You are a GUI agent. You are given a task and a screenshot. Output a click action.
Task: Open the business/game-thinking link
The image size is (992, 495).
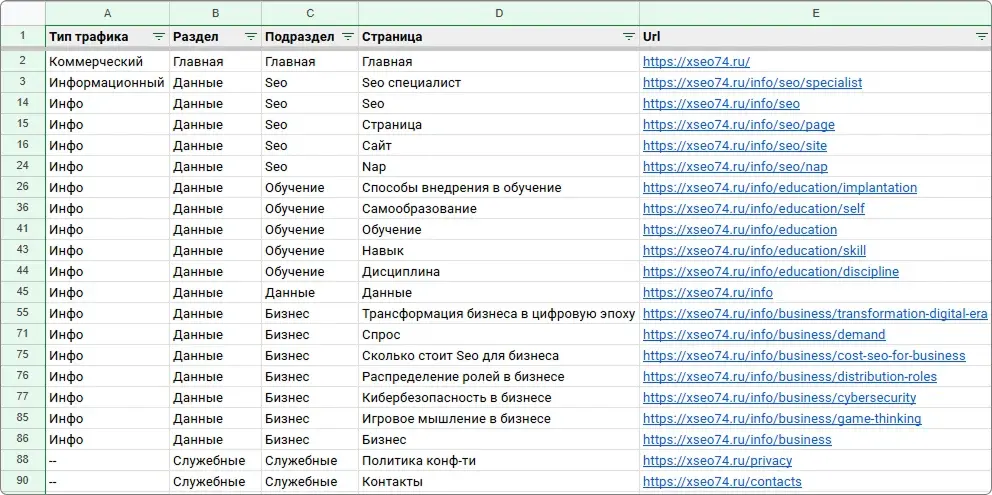coord(783,419)
